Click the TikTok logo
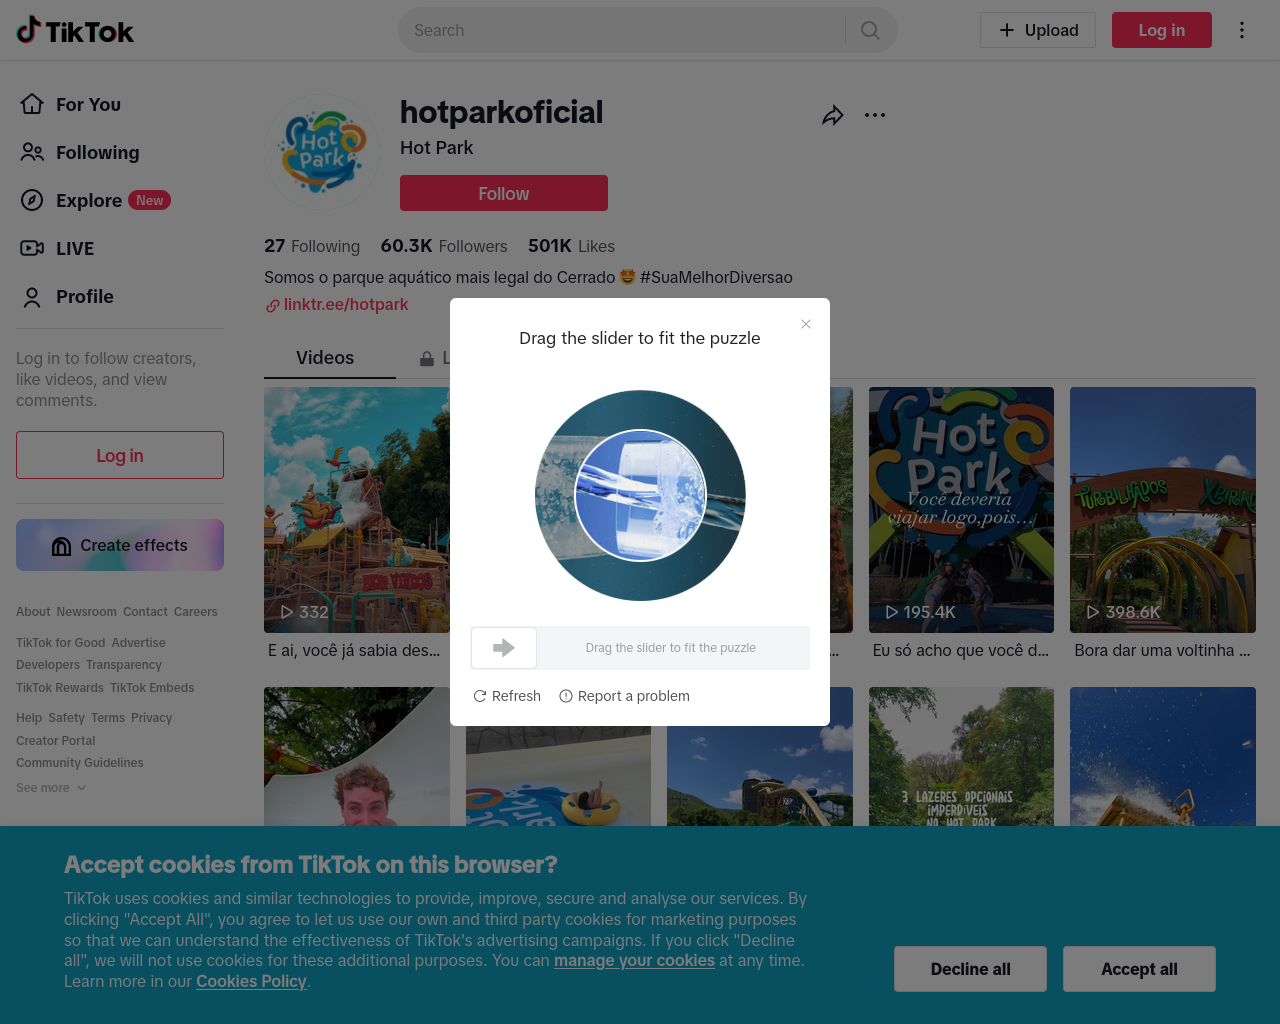Screen dimensions: 1280x1024 [x=75, y=31]
